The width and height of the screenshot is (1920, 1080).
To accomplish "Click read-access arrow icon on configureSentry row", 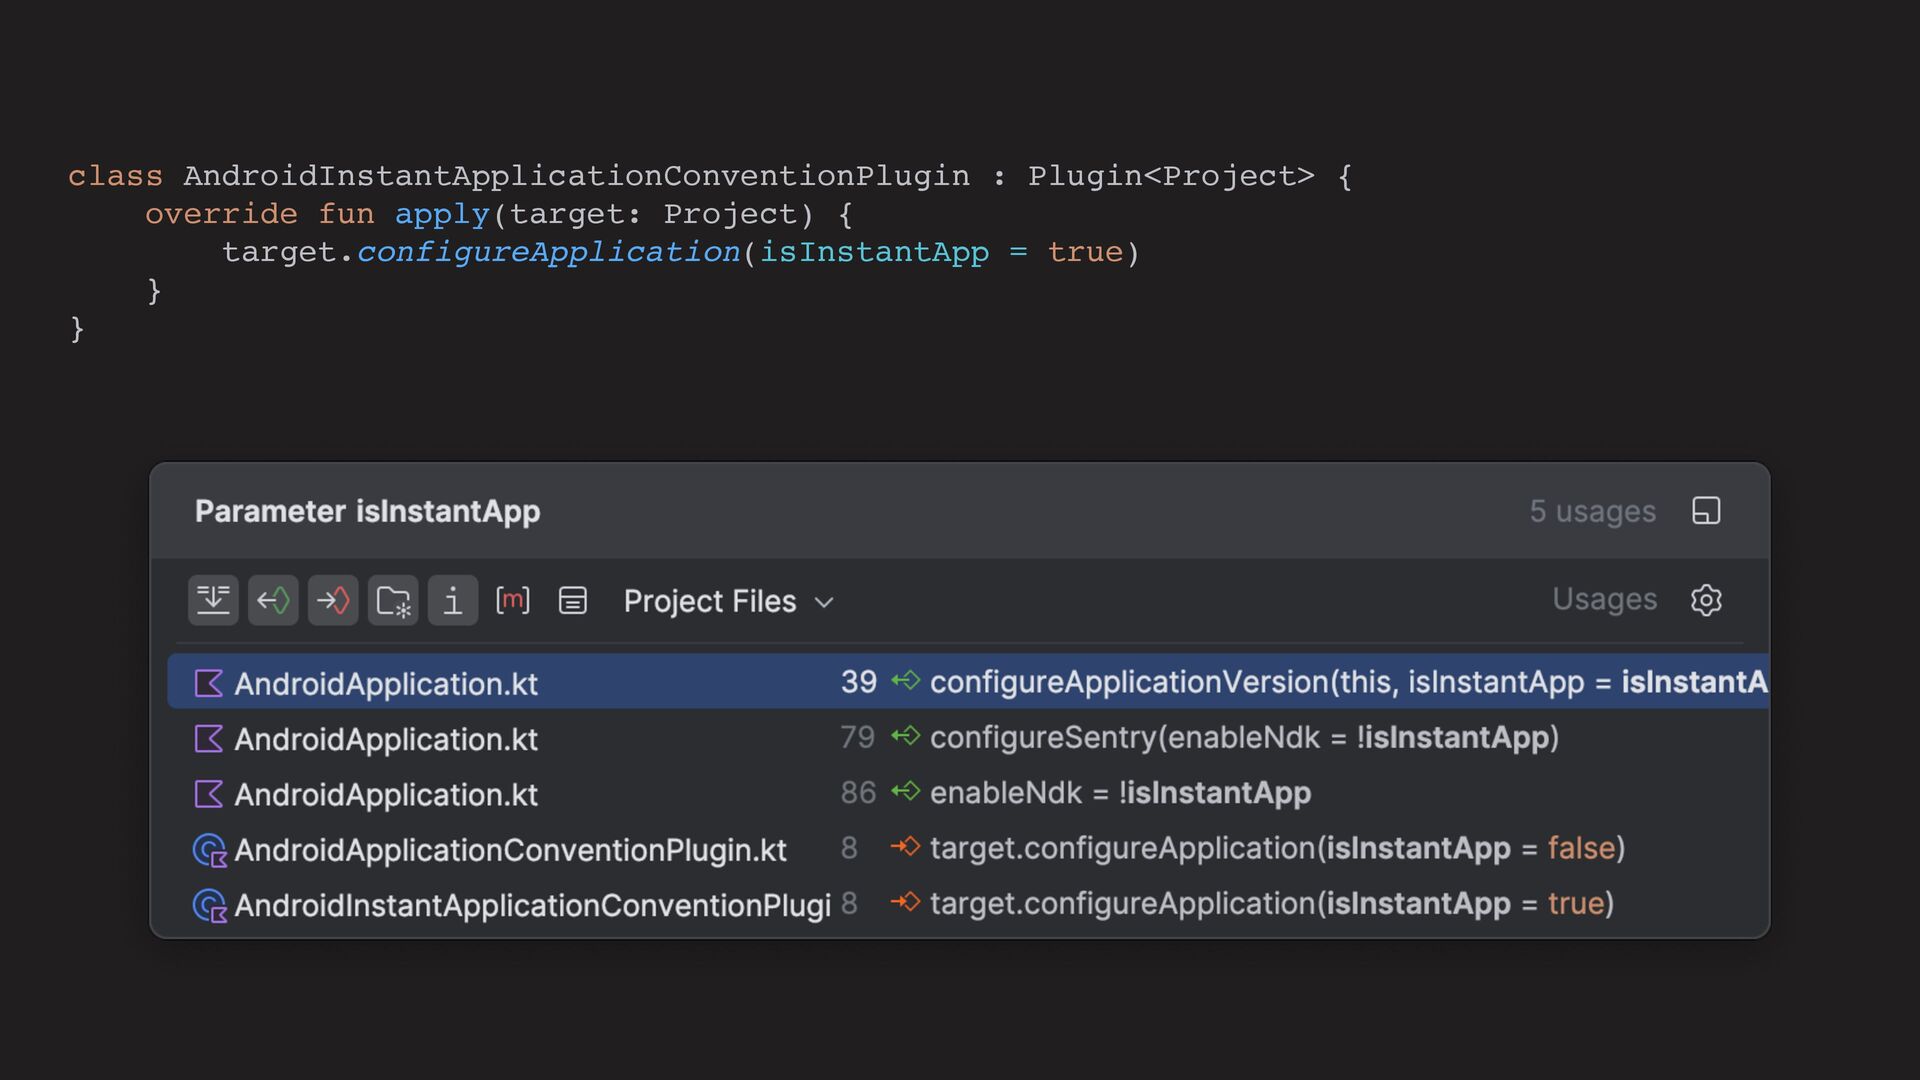I will click(x=905, y=736).
